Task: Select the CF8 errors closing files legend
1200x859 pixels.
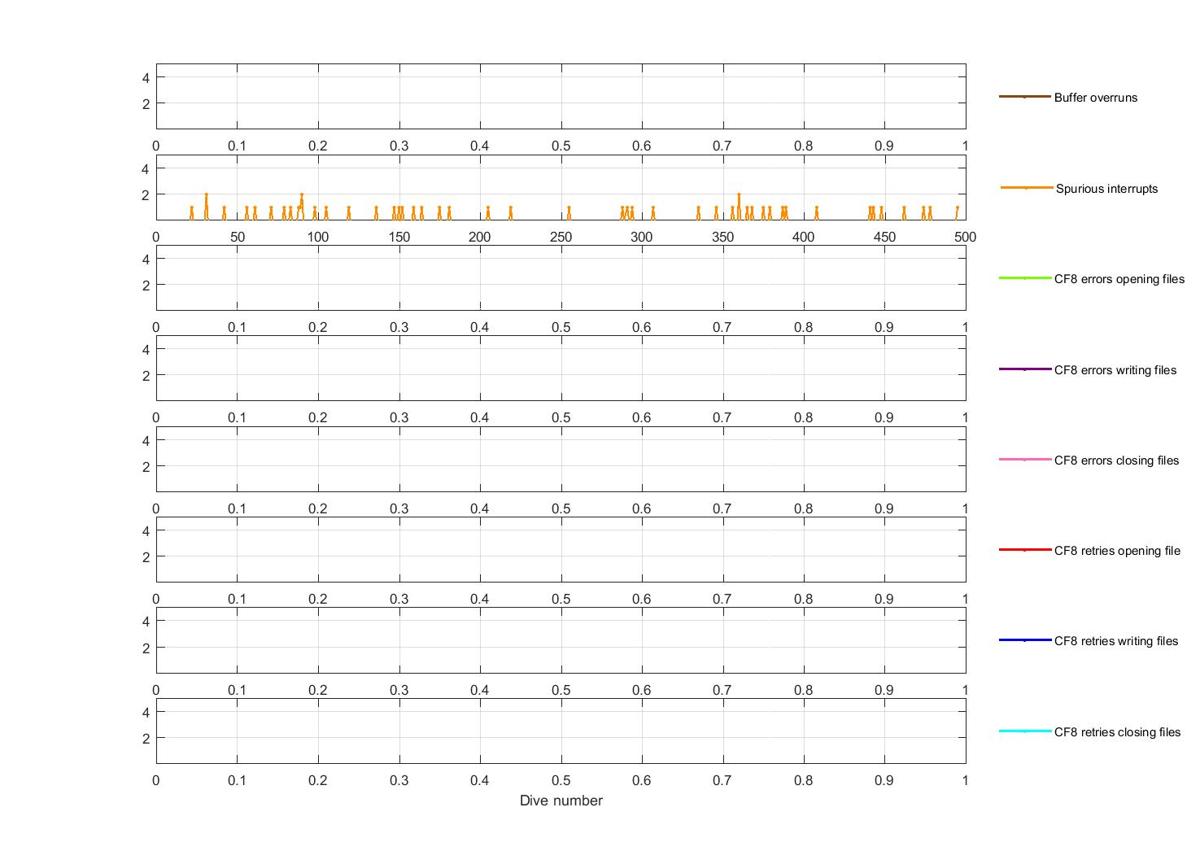Action: [1116, 461]
